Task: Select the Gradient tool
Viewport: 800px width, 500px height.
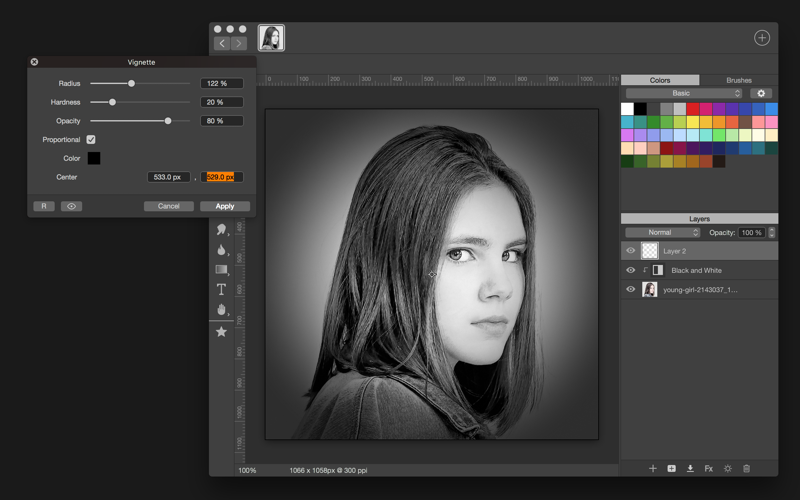Action: (x=221, y=270)
